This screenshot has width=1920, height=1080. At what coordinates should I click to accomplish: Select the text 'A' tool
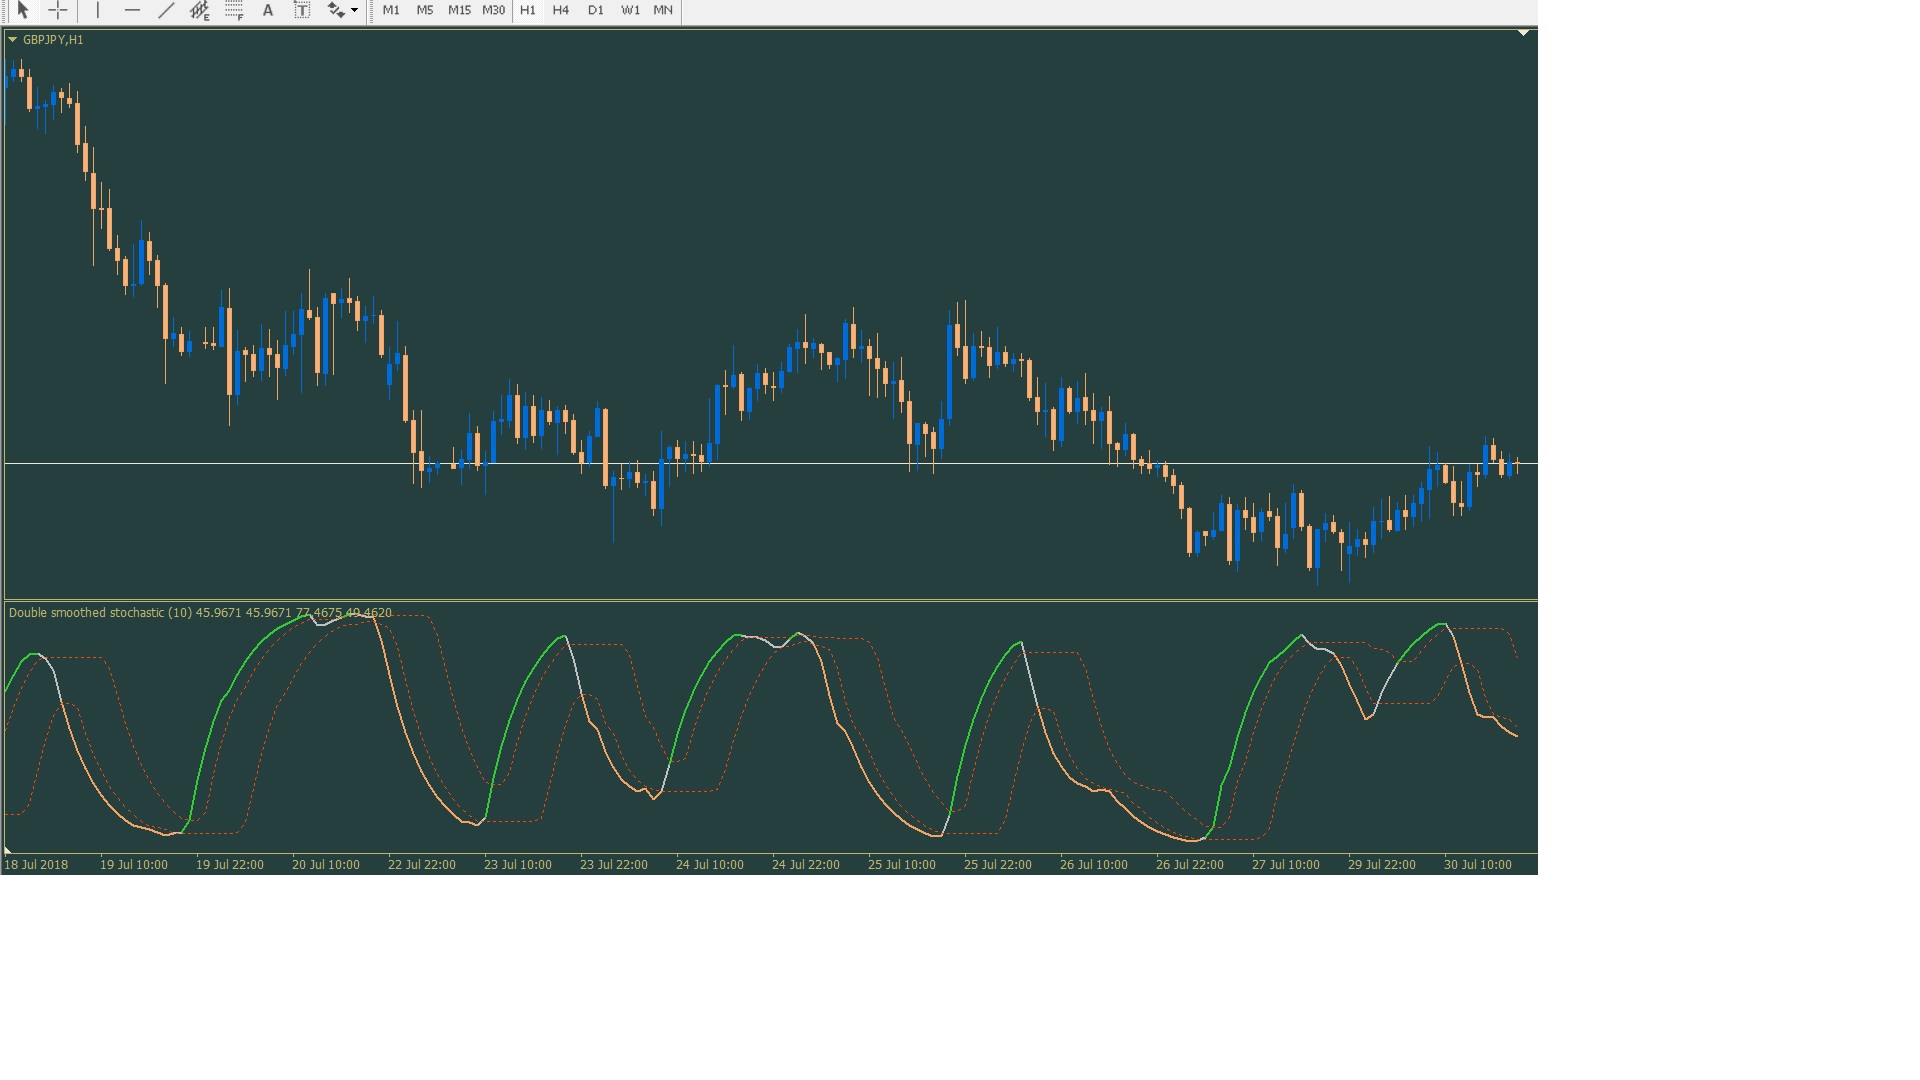pos(268,10)
